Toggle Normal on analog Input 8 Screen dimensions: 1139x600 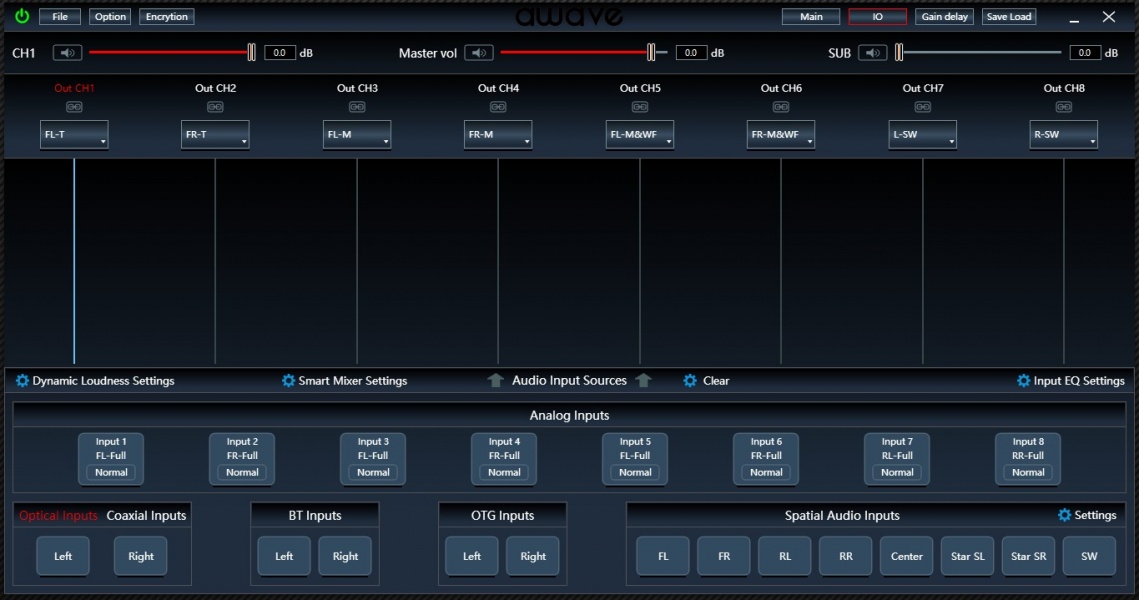point(1028,472)
